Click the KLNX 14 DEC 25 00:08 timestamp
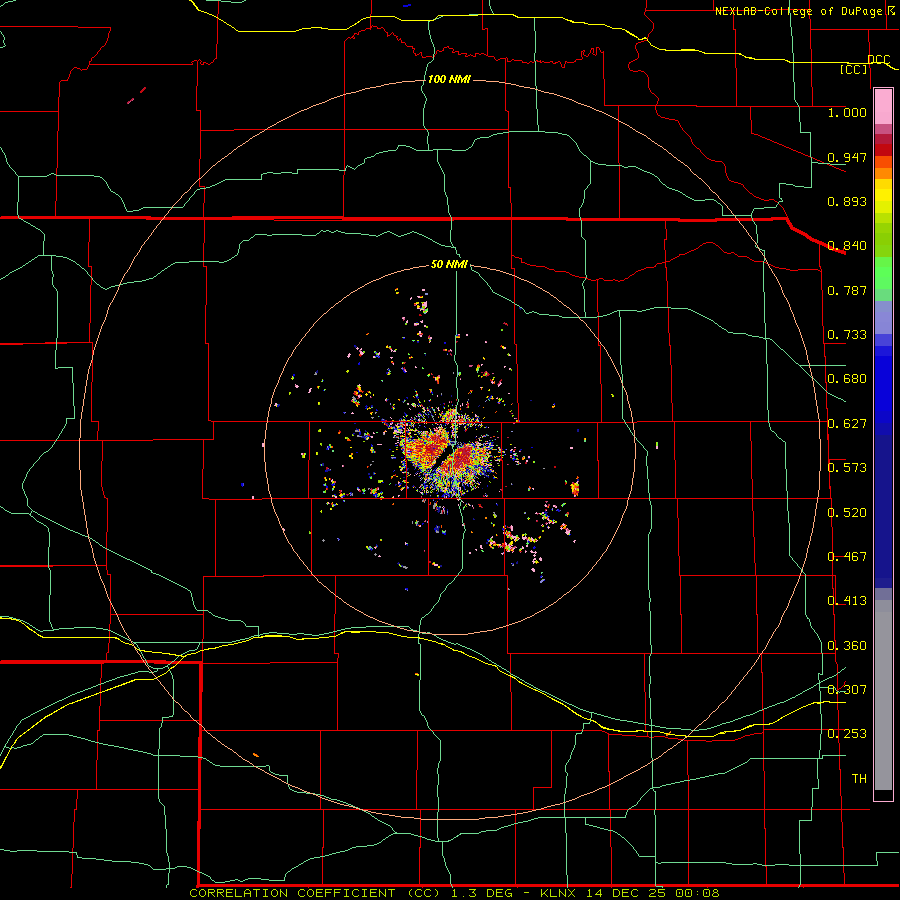This screenshot has height=900, width=900. tap(630, 893)
